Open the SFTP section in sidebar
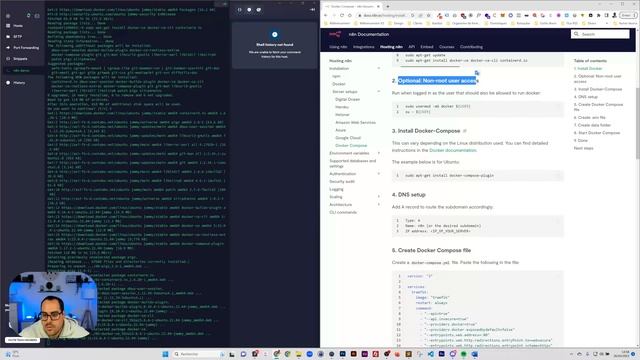Screen dimensions: 640x360 coord(18,37)
